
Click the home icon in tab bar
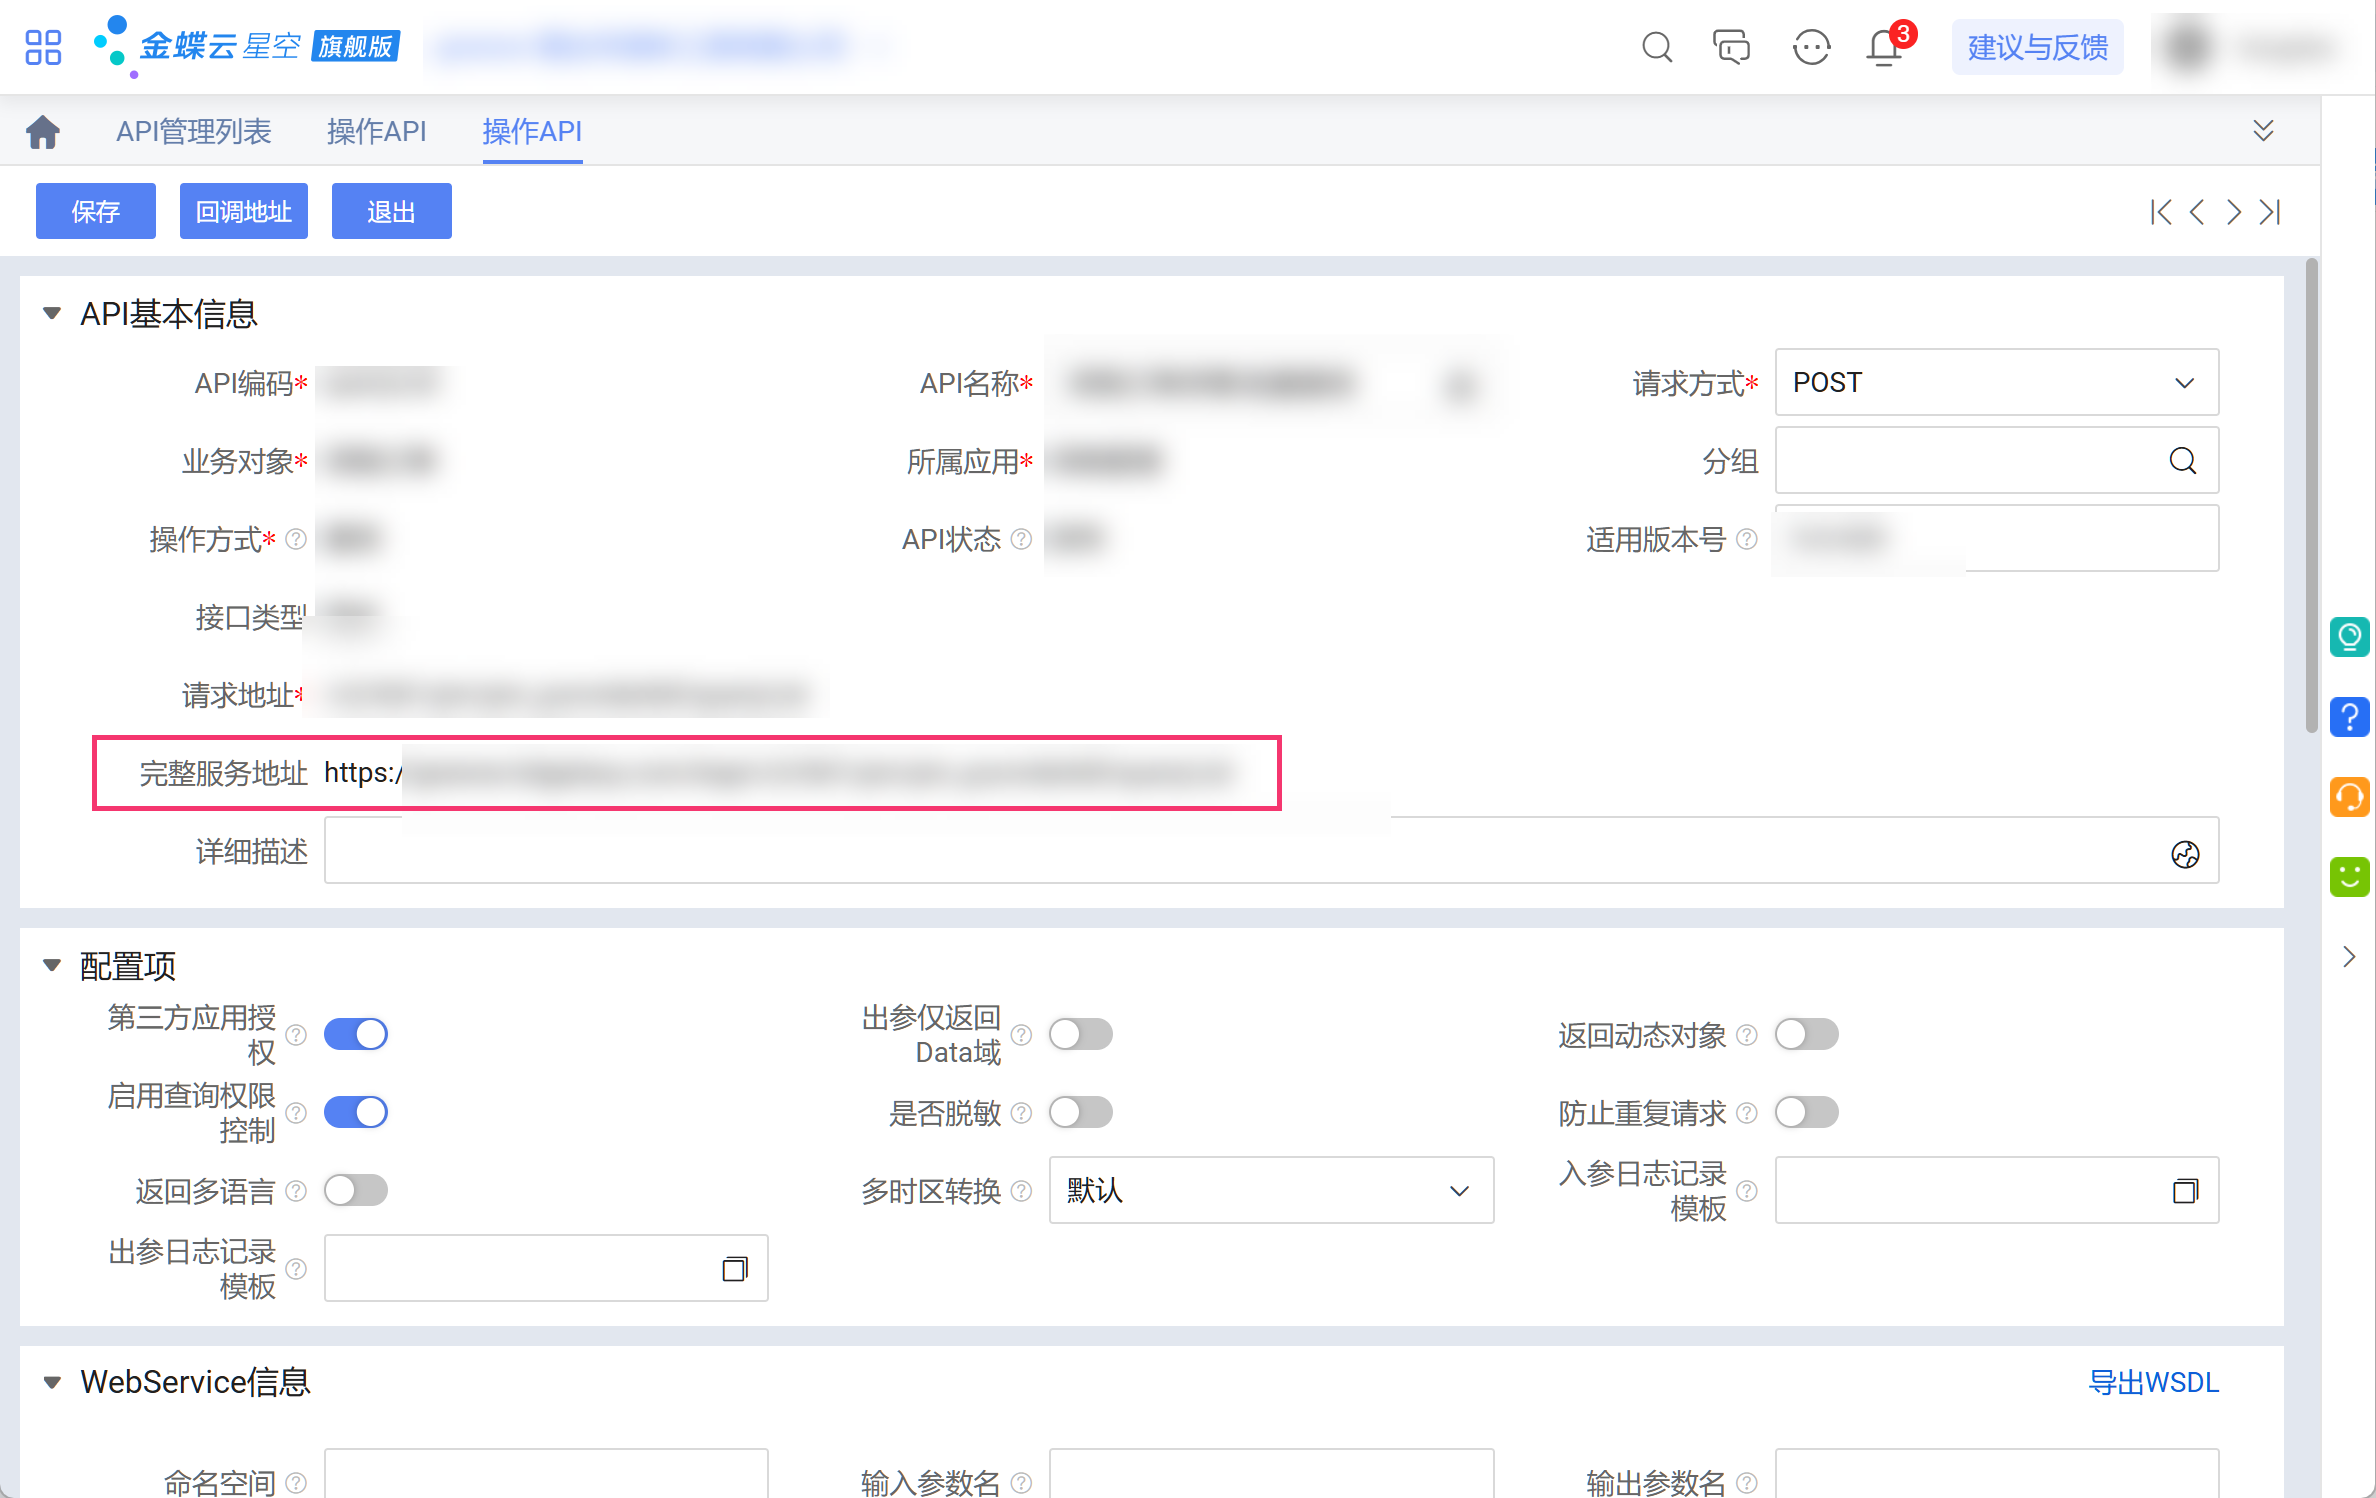pos(43,131)
